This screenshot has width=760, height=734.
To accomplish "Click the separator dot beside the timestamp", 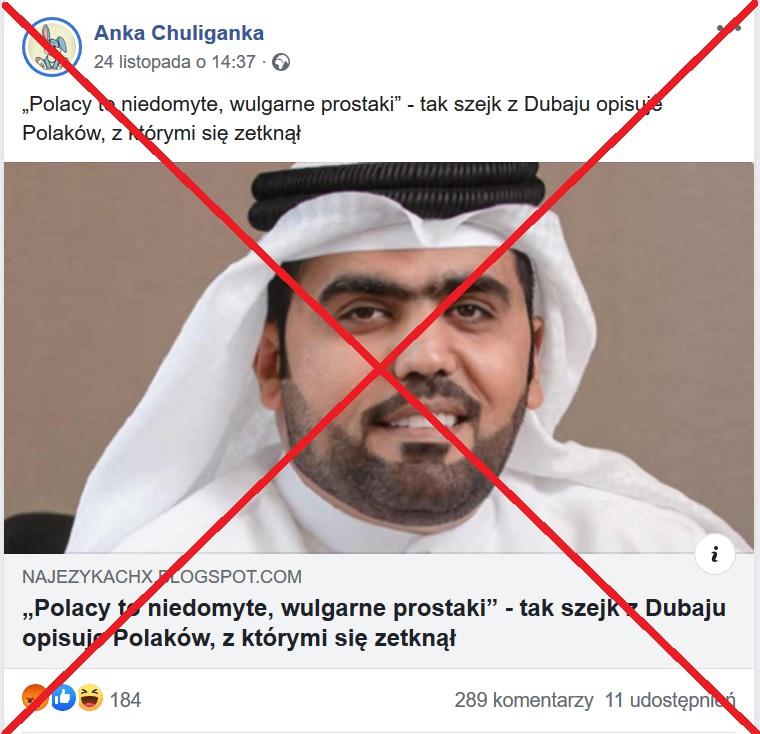I will point(264,63).
